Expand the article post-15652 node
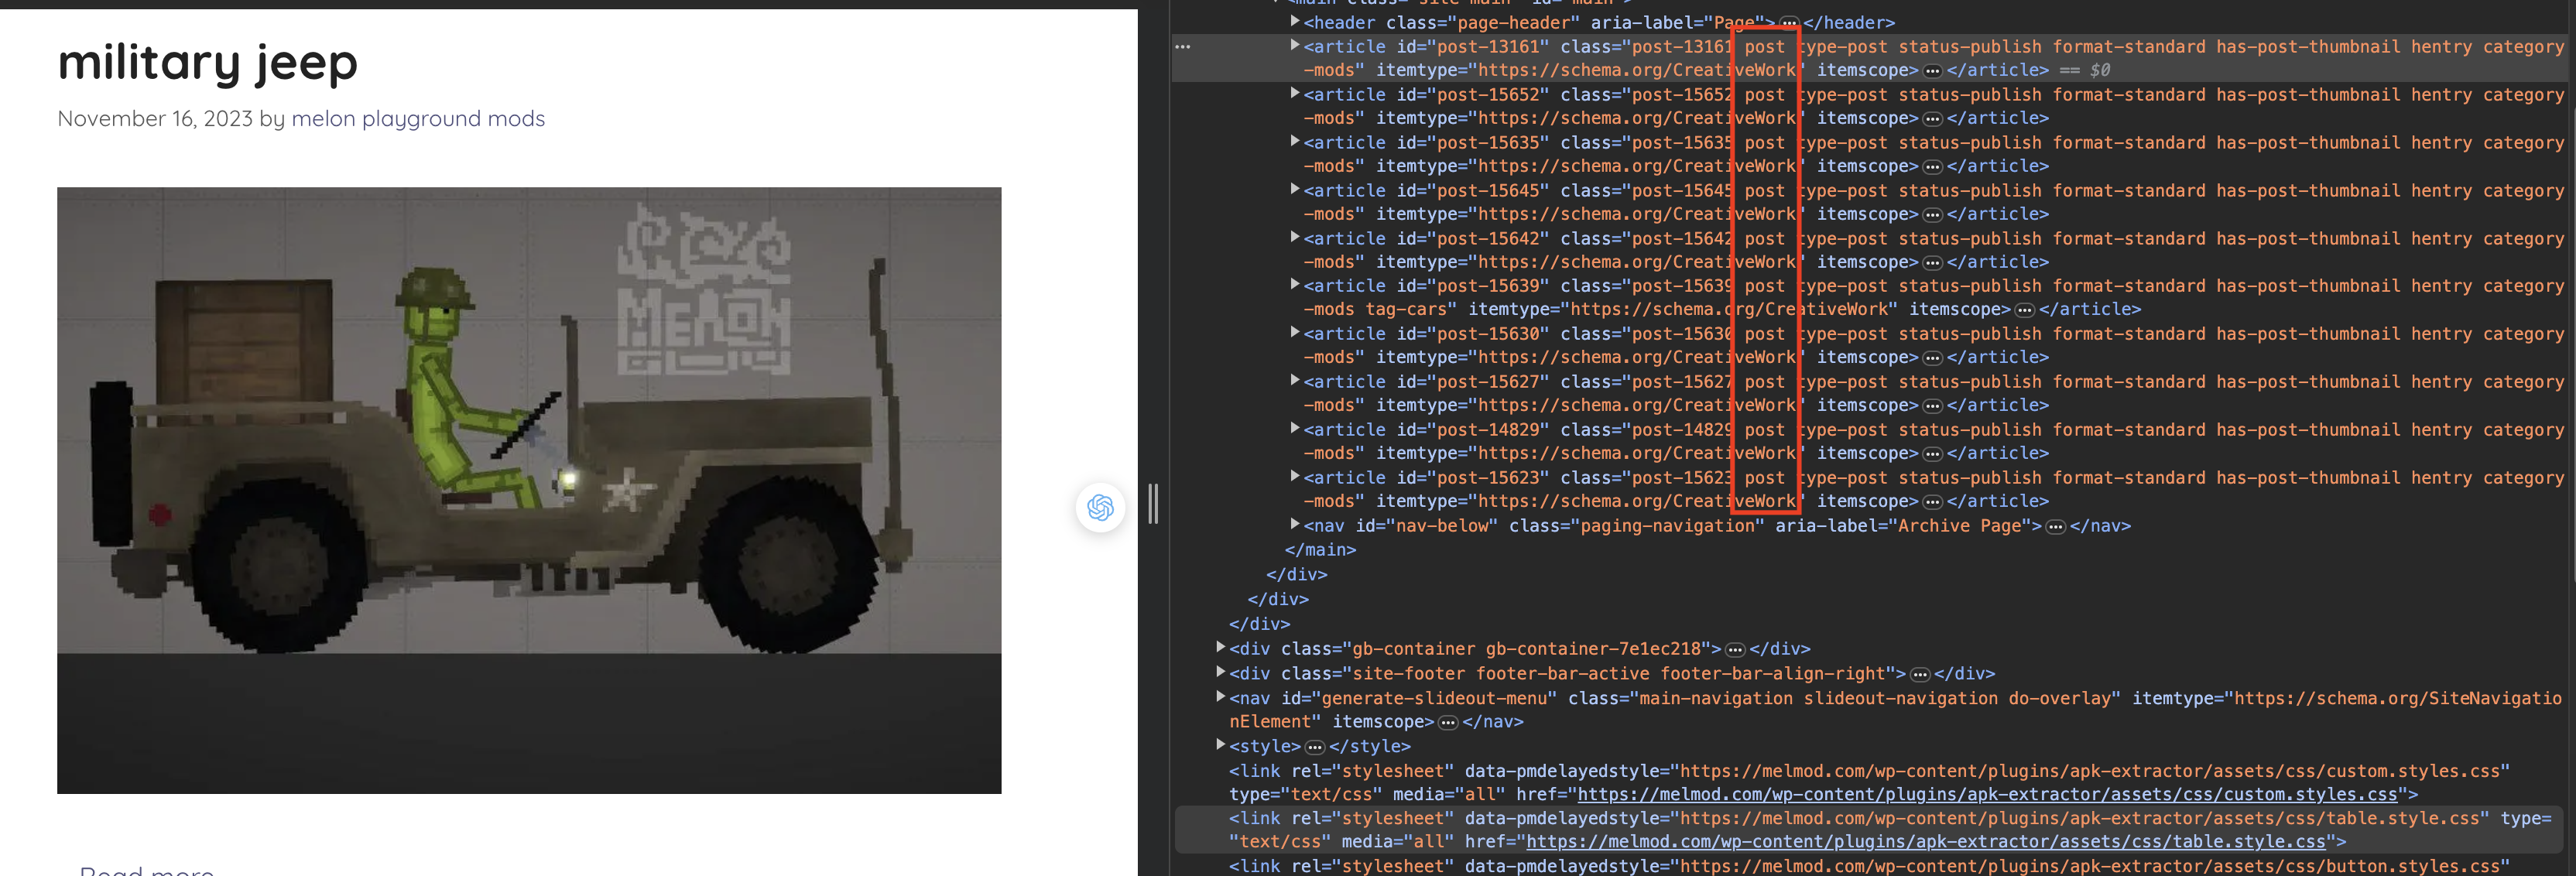 [1294, 94]
